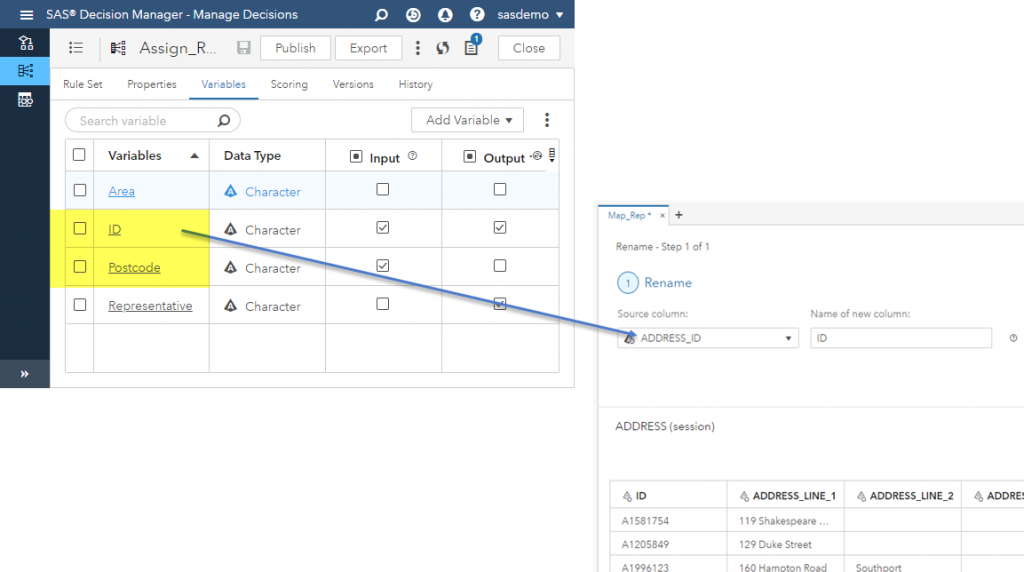This screenshot has width=1024, height=572.
Task: Click the save floppy disk icon
Action: click(244, 48)
